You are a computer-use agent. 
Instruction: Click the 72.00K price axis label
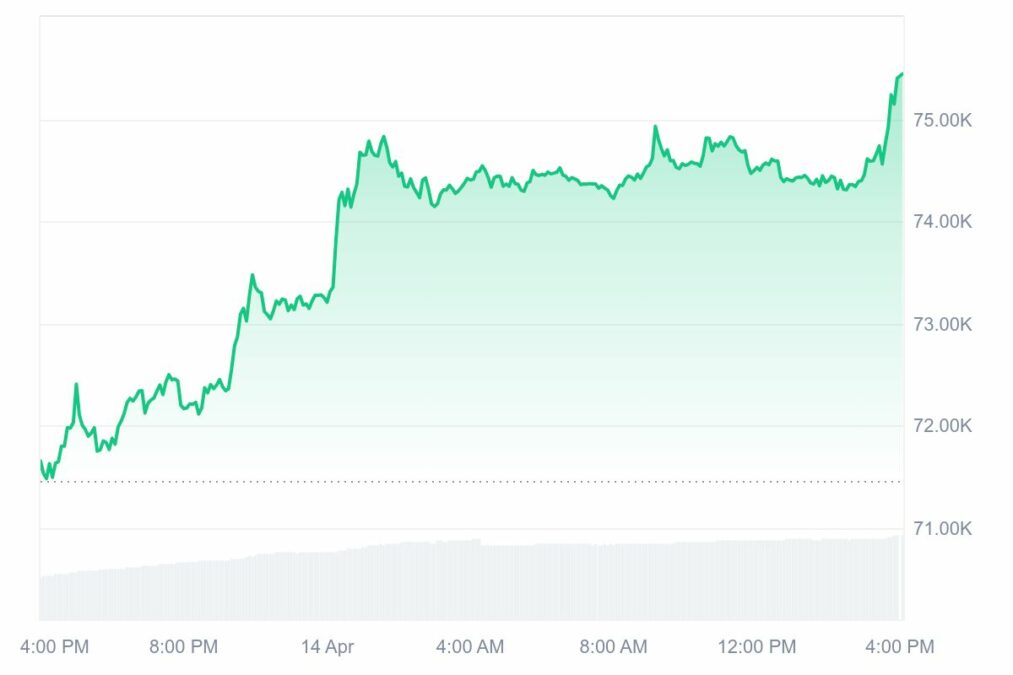tap(941, 426)
